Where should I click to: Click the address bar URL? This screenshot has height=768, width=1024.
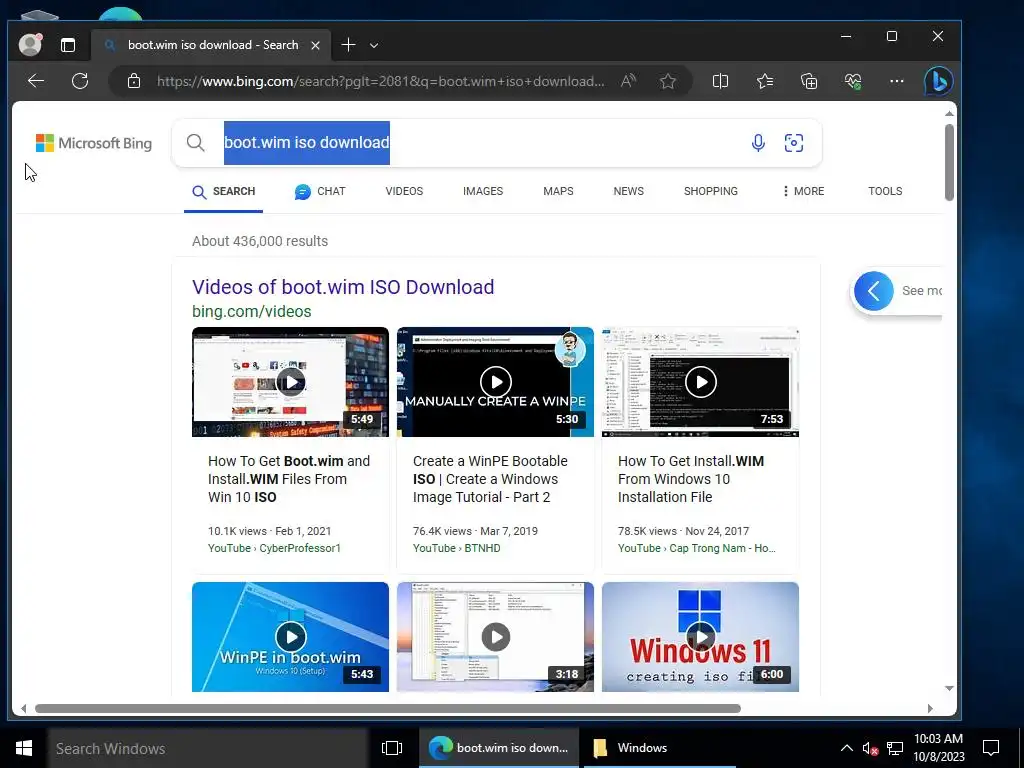pos(380,81)
